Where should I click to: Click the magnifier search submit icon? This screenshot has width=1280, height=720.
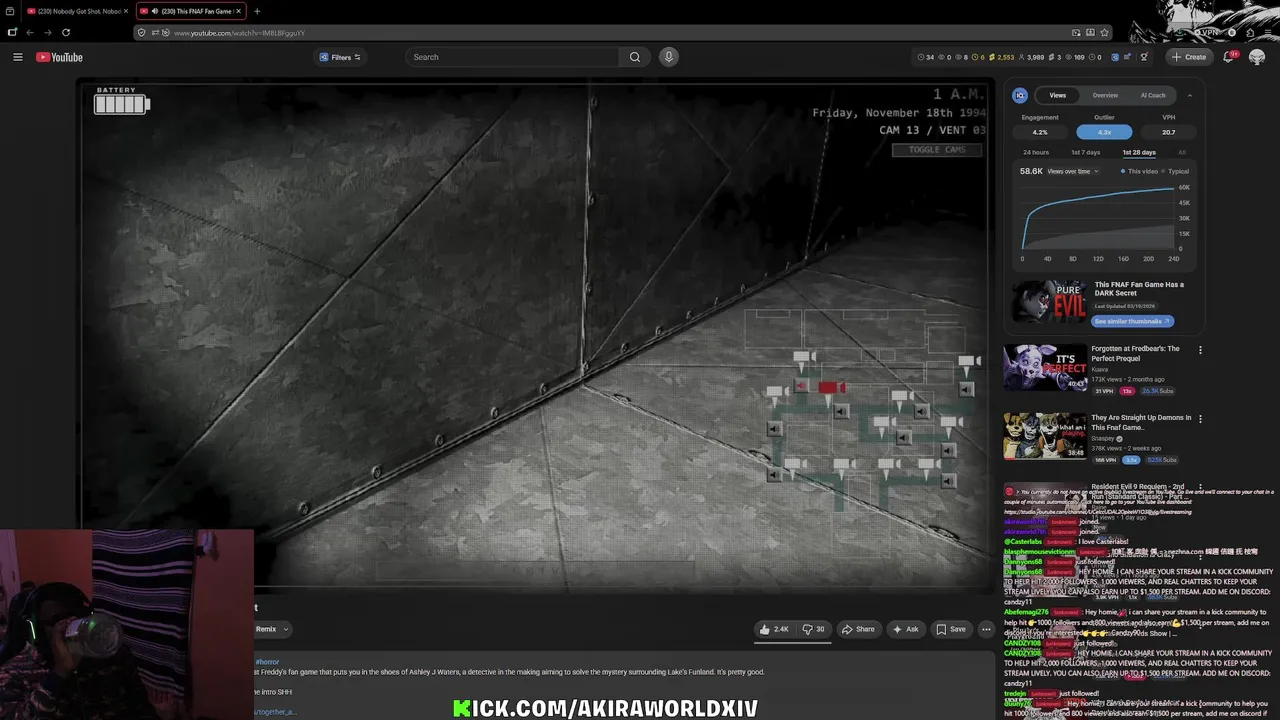click(635, 57)
